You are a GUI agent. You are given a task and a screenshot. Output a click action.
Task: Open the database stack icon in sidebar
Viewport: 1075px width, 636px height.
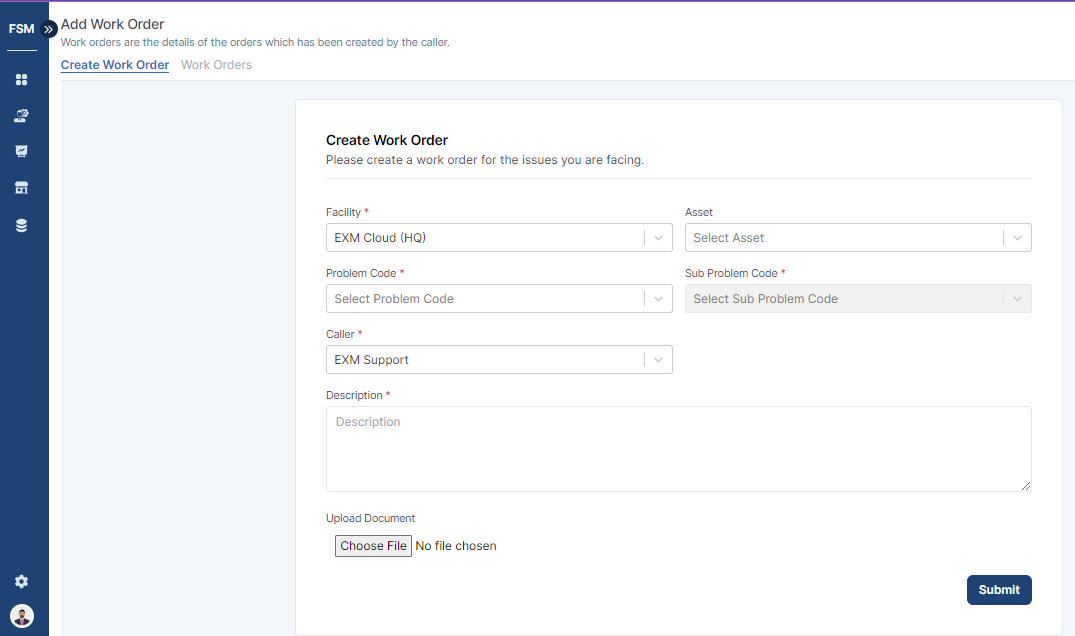coord(21,226)
